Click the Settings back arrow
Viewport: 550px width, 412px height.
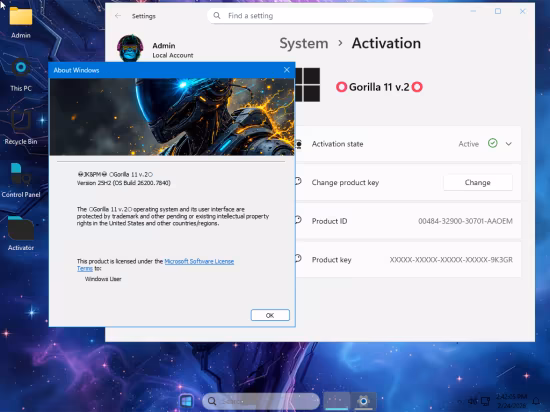(118, 16)
